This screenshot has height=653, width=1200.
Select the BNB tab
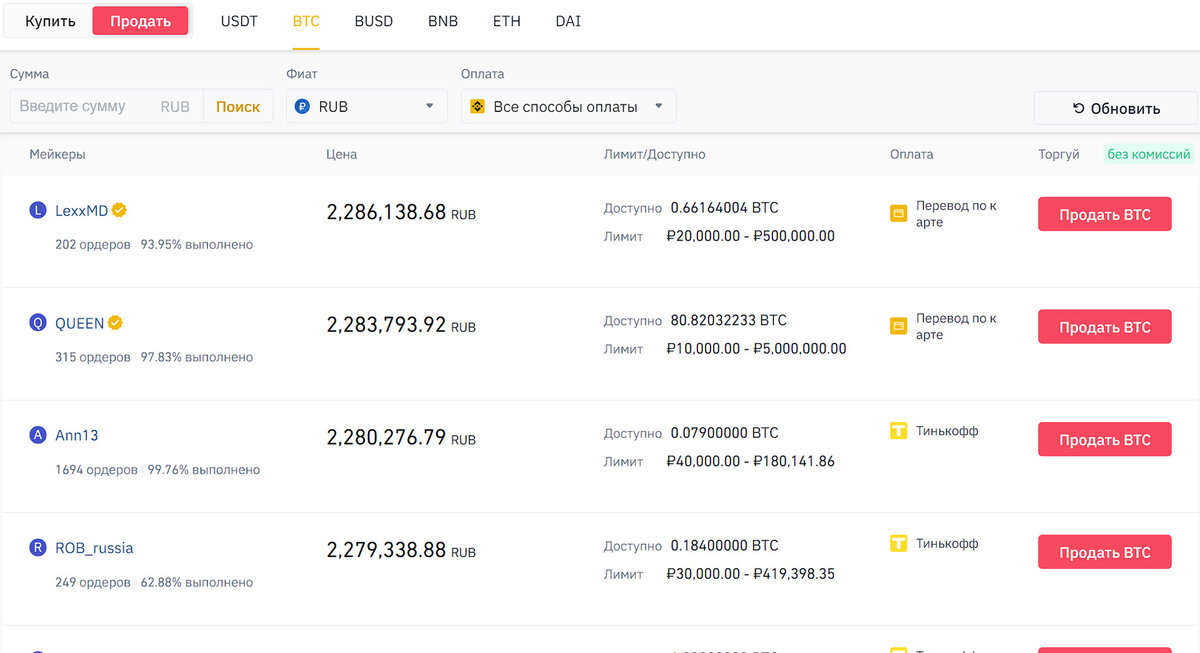tap(443, 21)
